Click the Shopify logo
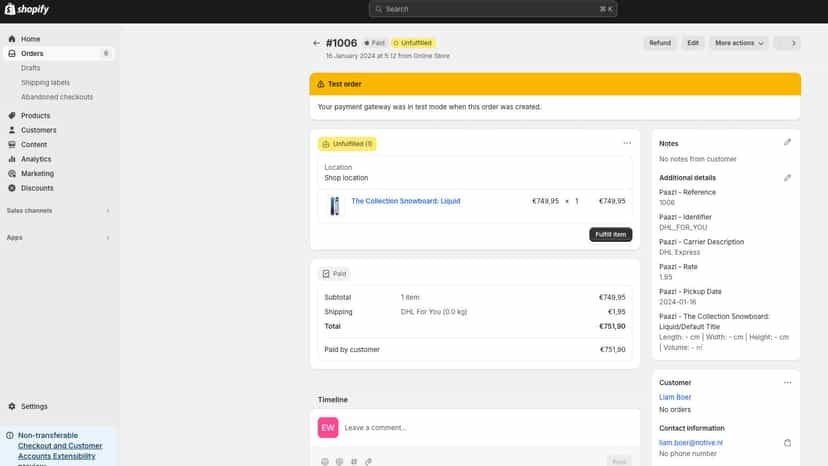 (x=26, y=9)
